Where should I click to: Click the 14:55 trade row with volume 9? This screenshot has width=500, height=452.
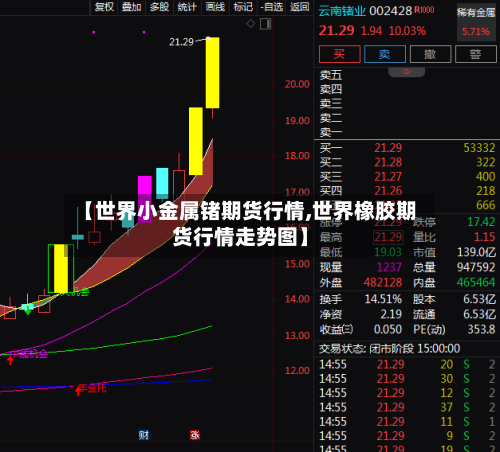(x=407, y=436)
